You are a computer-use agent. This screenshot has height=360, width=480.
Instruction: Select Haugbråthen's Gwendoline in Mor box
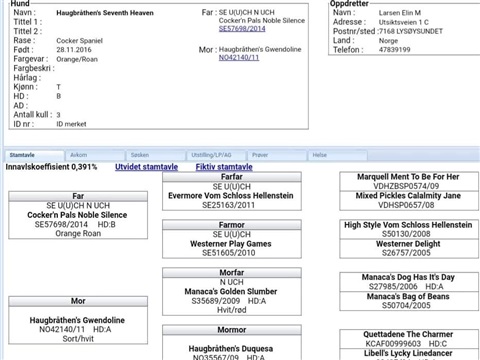77,320
